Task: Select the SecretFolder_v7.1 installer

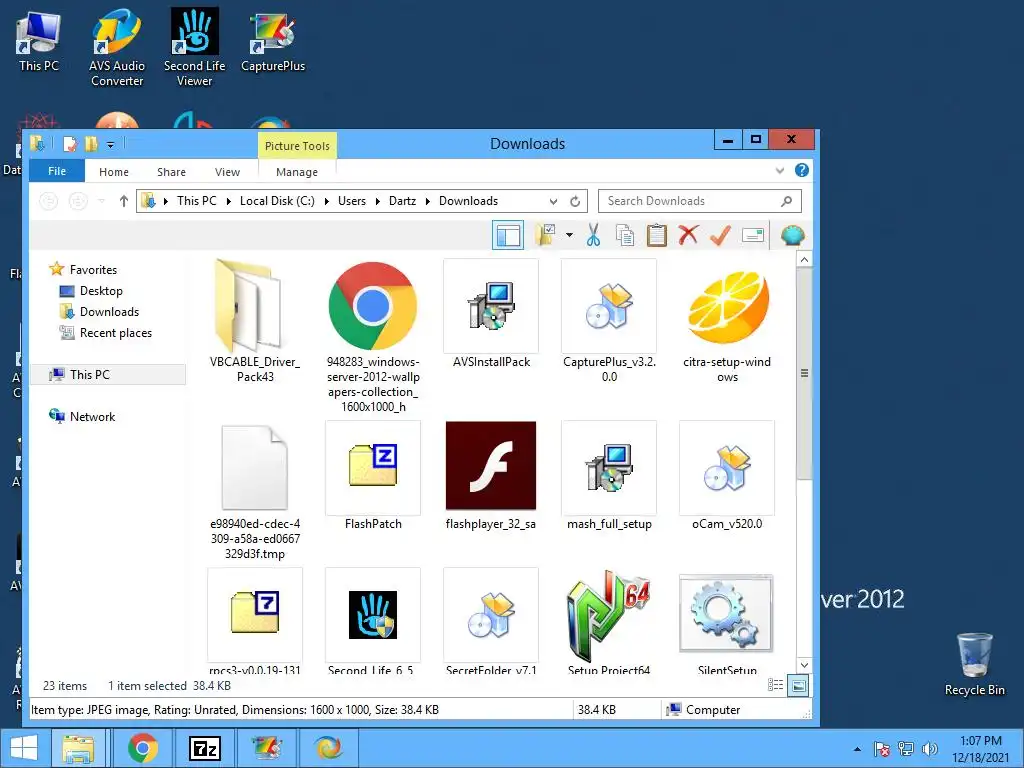Action: 491,621
